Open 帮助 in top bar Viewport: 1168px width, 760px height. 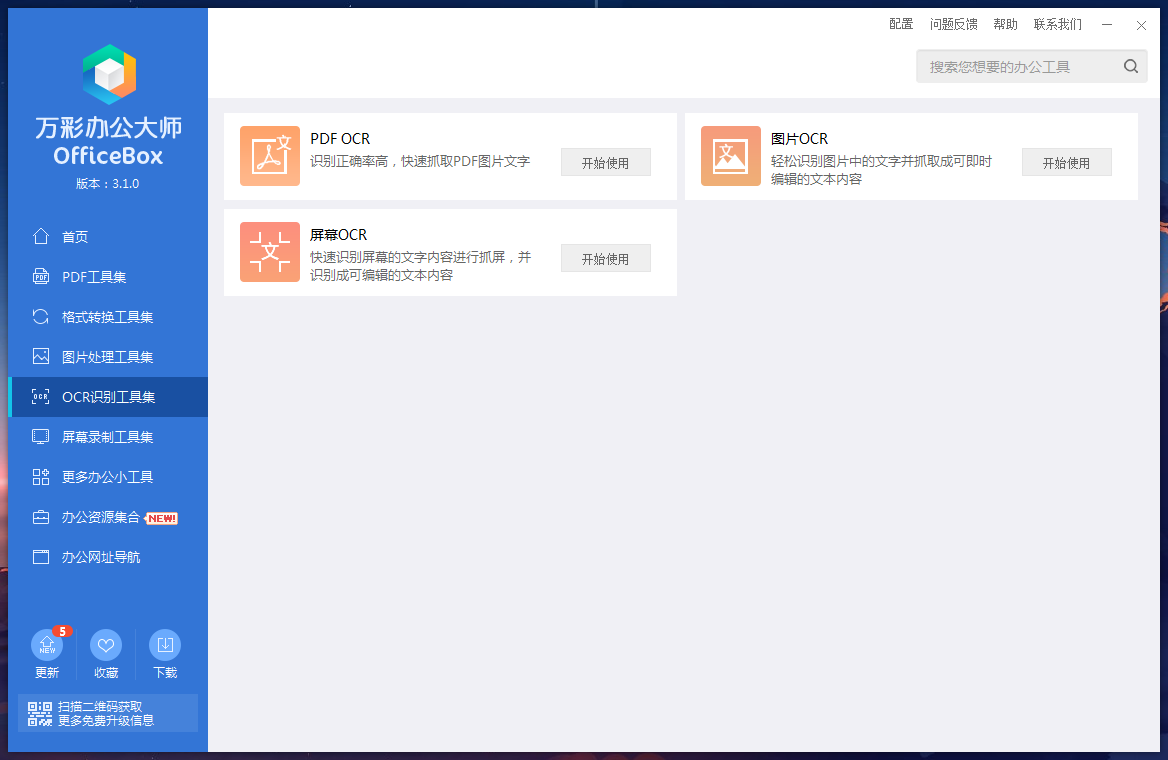point(1006,25)
